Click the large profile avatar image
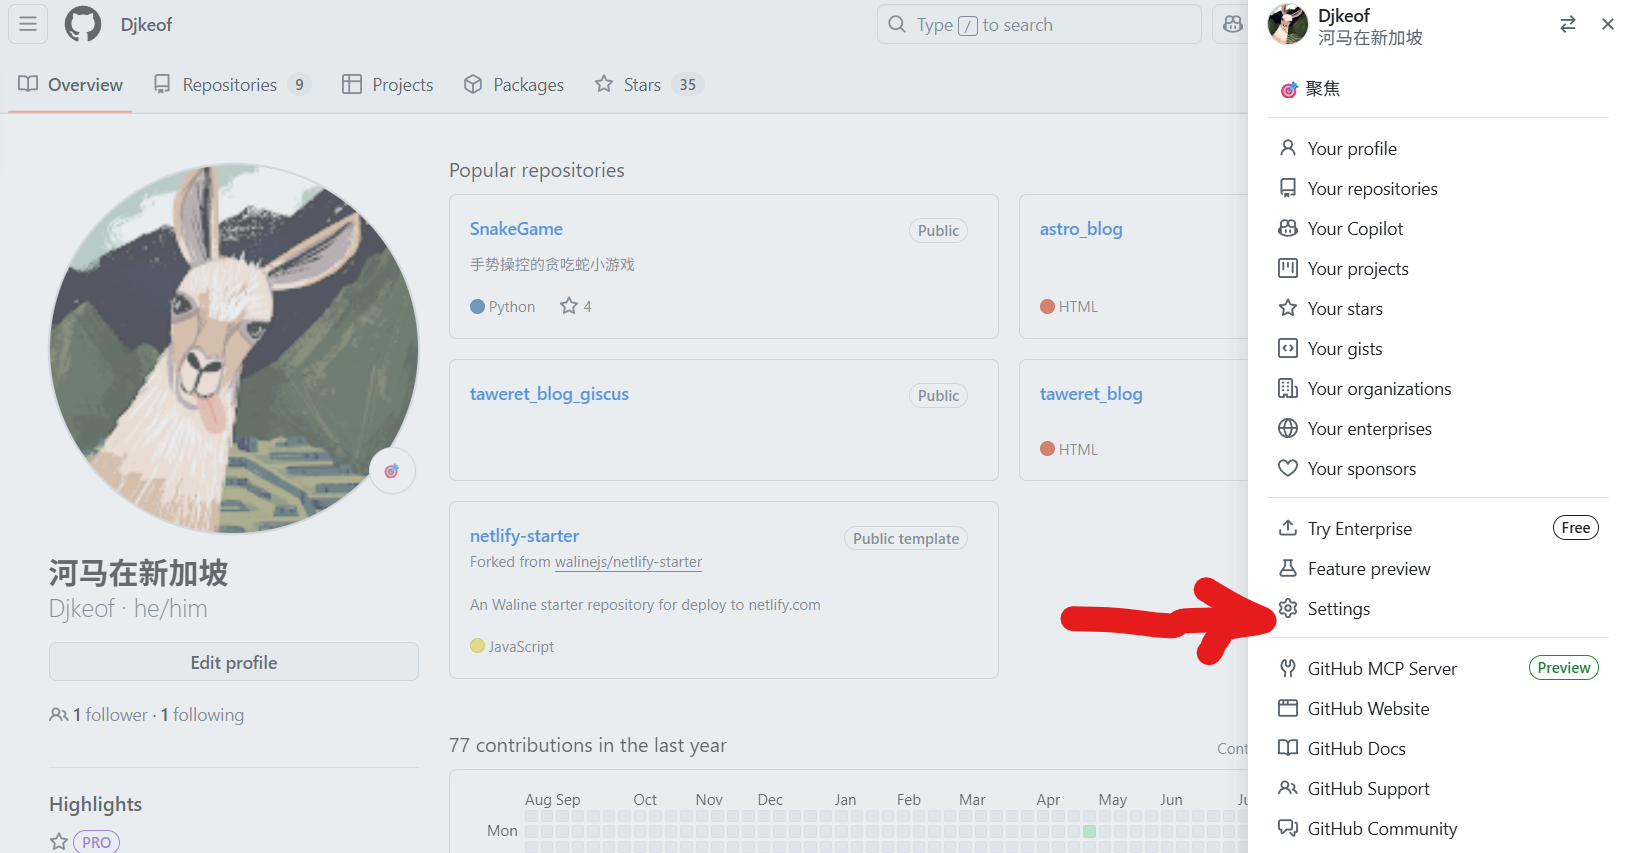The height and width of the screenshot is (853, 1625). pyautogui.click(x=234, y=349)
